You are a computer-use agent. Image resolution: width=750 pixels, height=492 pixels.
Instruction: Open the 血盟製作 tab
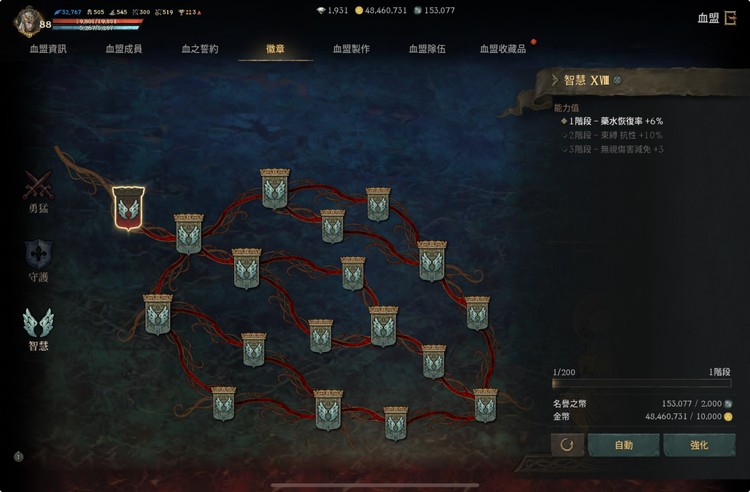351,49
